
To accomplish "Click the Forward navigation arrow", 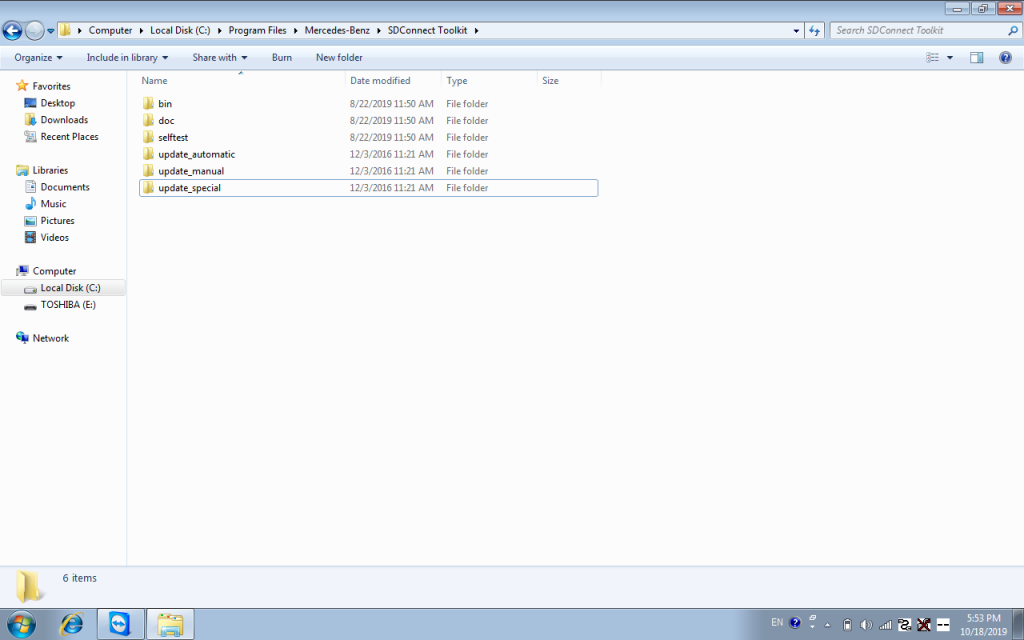I will (x=35, y=30).
